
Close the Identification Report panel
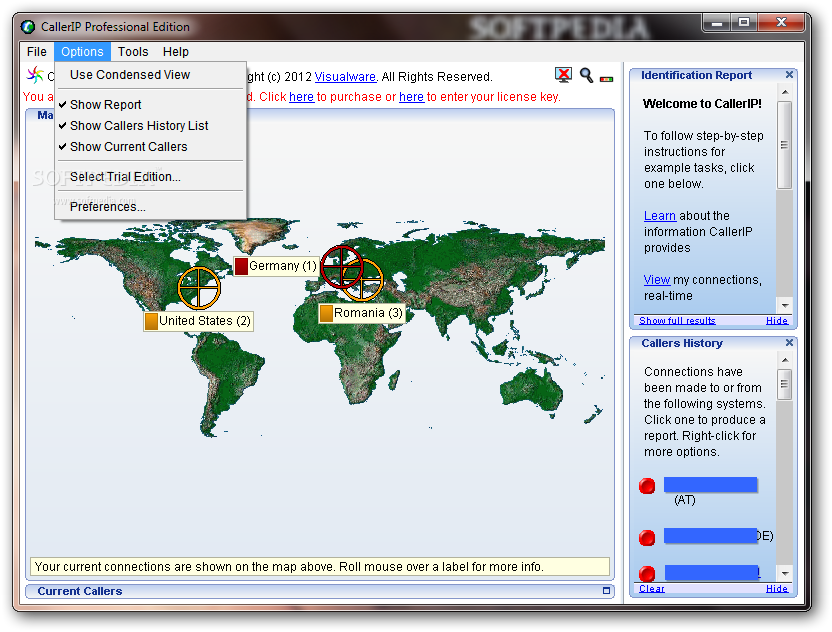point(789,75)
